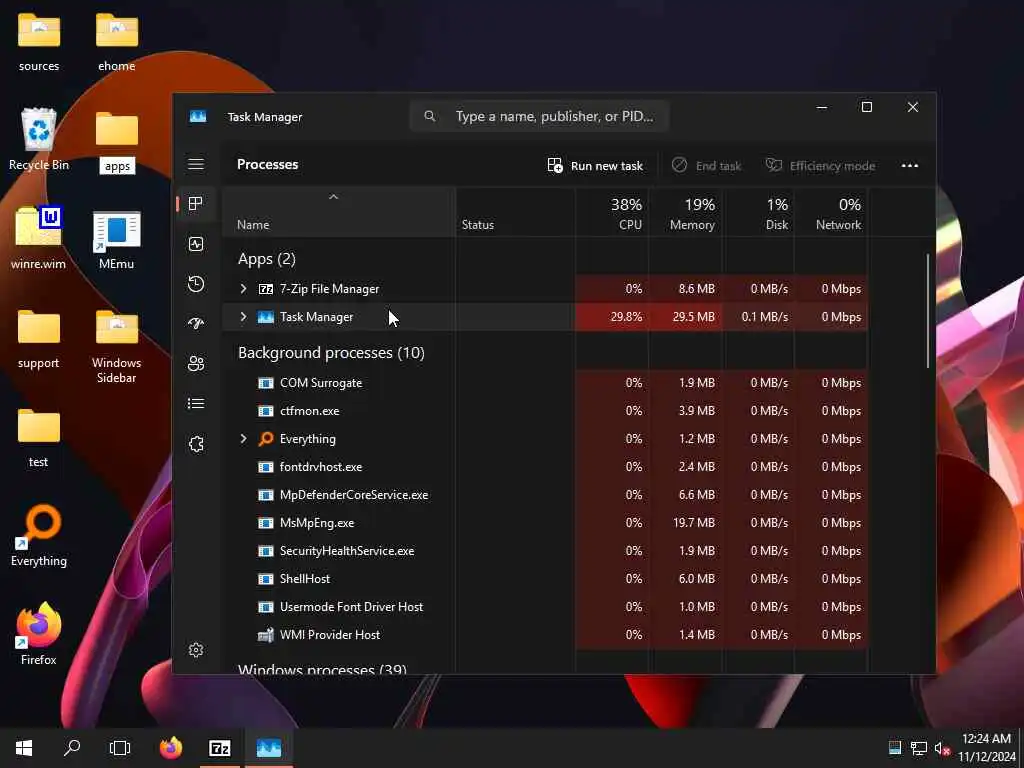1024x768 pixels.
Task: Select the COM Surrogate process row
Action: tap(545, 383)
